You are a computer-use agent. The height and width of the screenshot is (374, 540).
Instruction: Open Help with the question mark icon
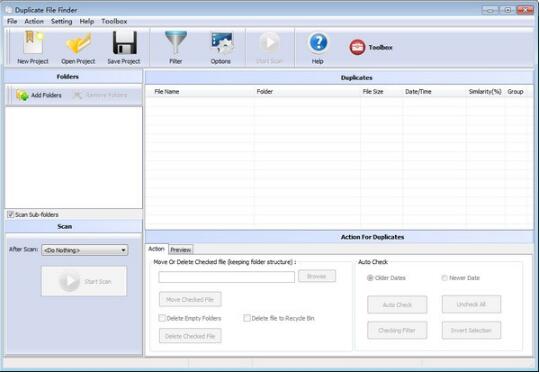[x=318, y=43]
